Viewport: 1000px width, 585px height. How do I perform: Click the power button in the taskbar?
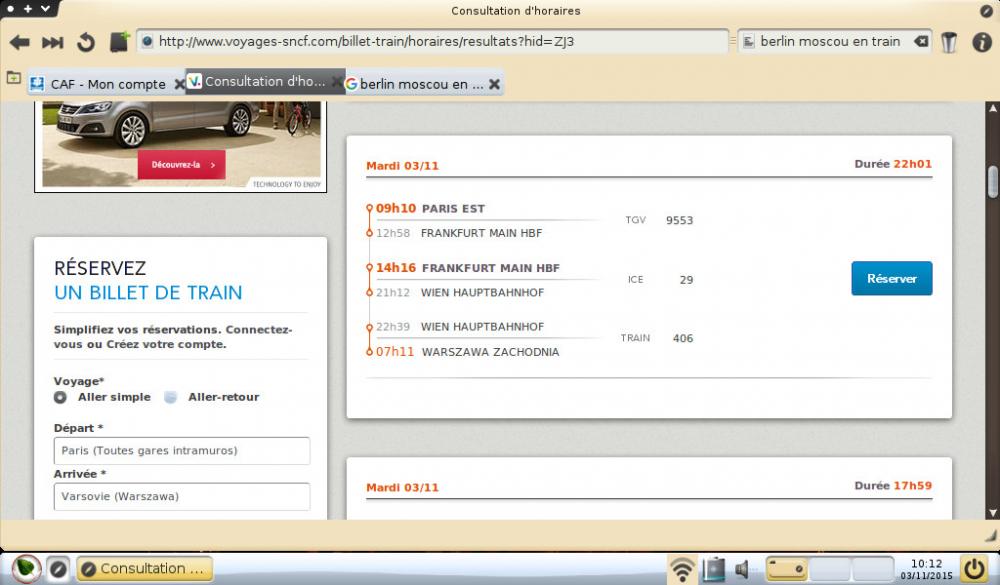coord(974,568)
